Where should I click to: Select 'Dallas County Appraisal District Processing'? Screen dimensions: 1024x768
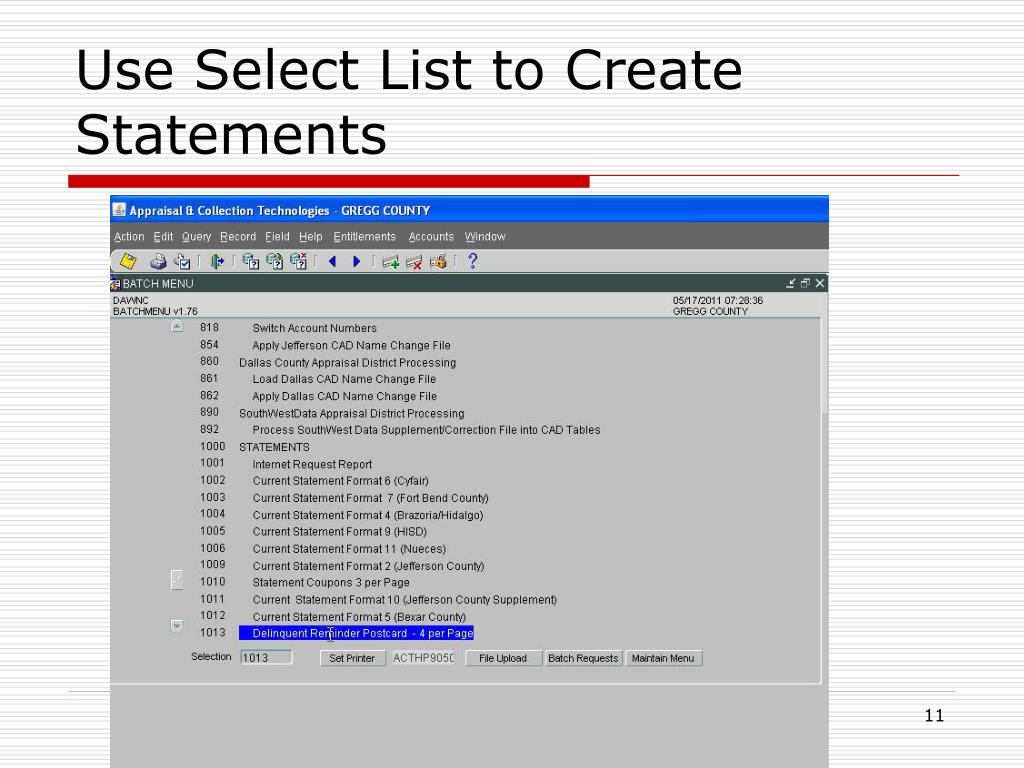pyautogui.click(x=347, y=362)
